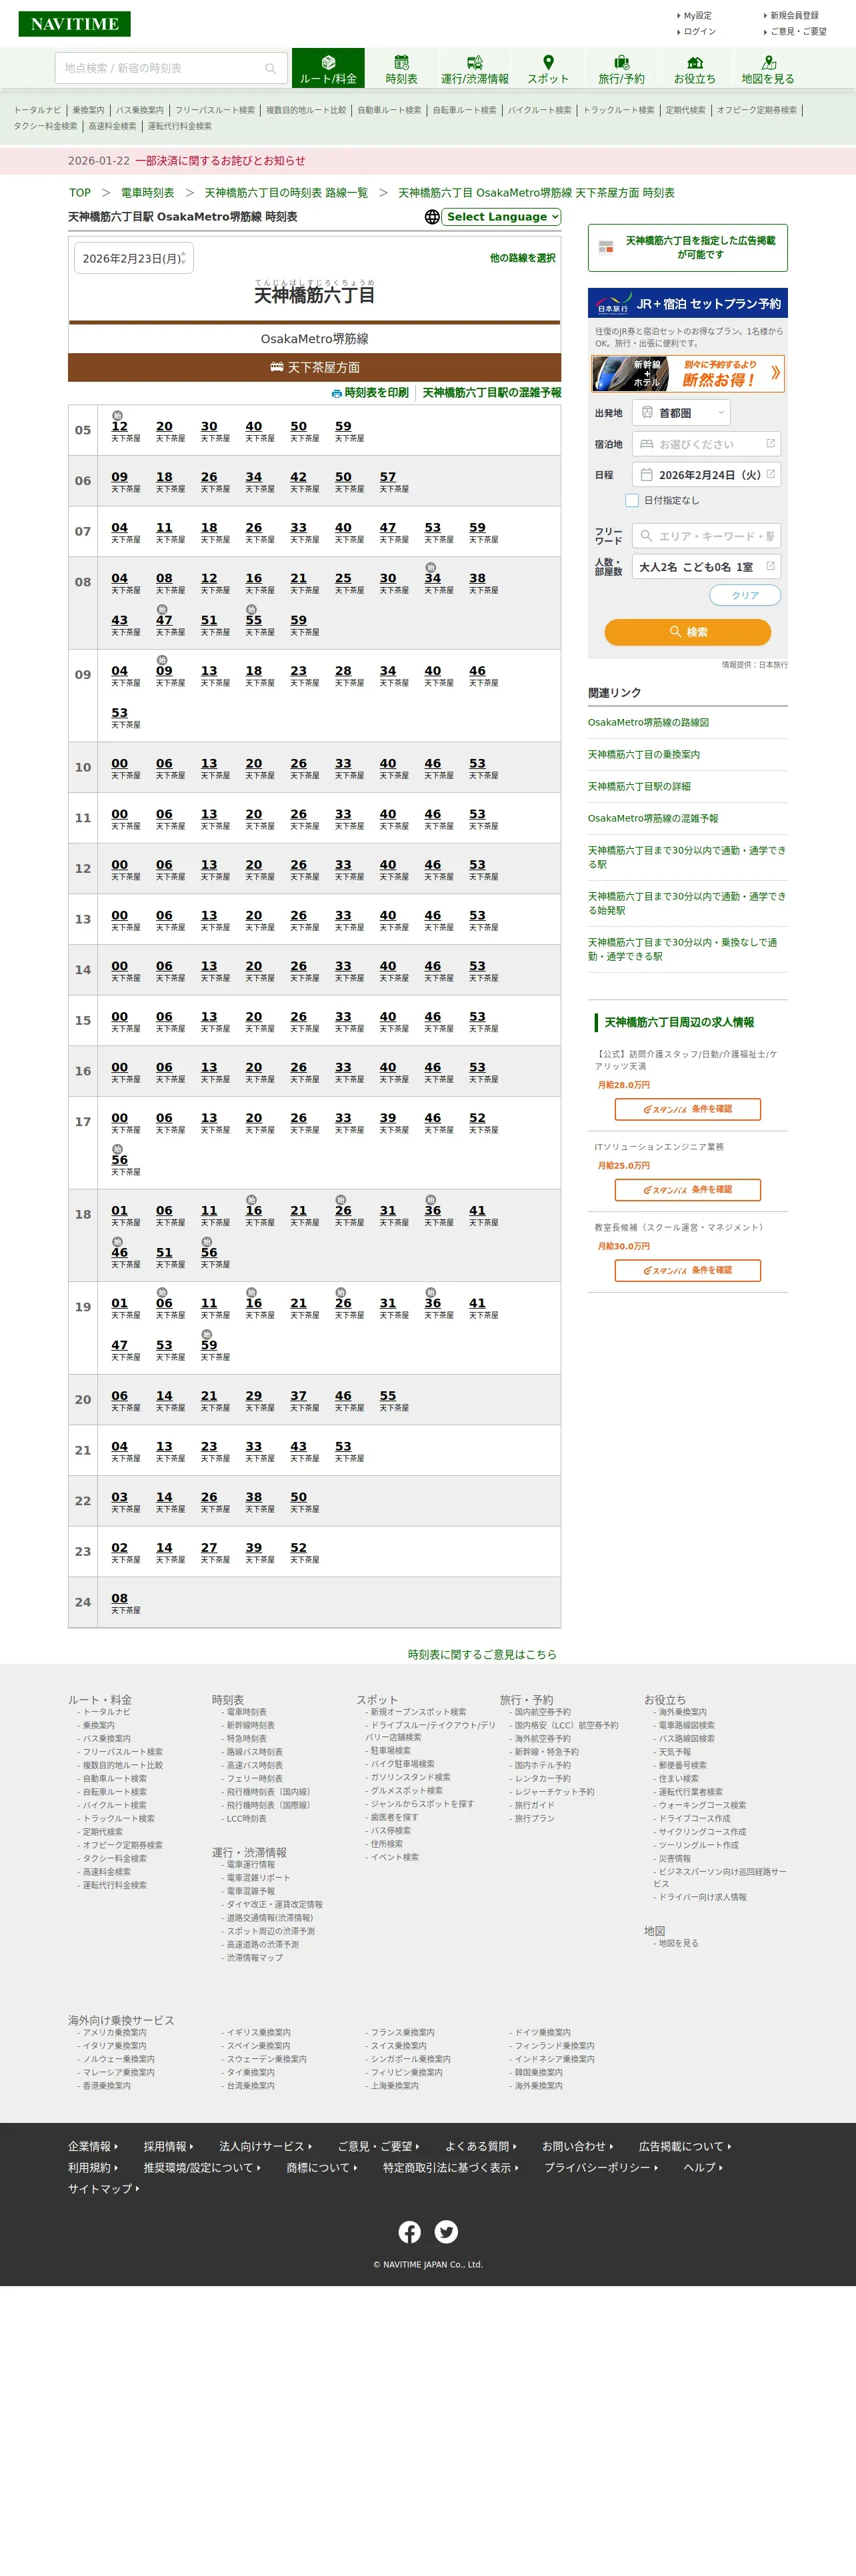Screen dimensions: 856x2576
Task: Click 条件を確認 for 月給25.0万円 job
Action: [687, 1189]
